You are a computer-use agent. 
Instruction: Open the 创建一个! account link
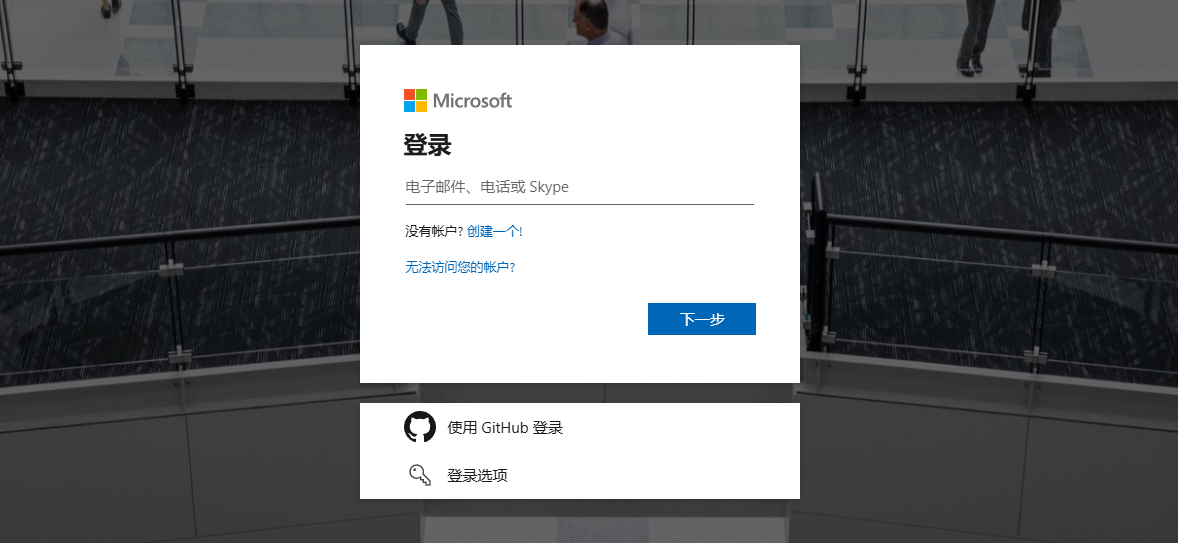[494, 231]
